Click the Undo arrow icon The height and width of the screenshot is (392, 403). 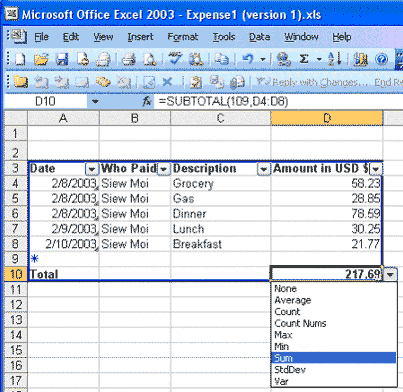tap(248, 59)
